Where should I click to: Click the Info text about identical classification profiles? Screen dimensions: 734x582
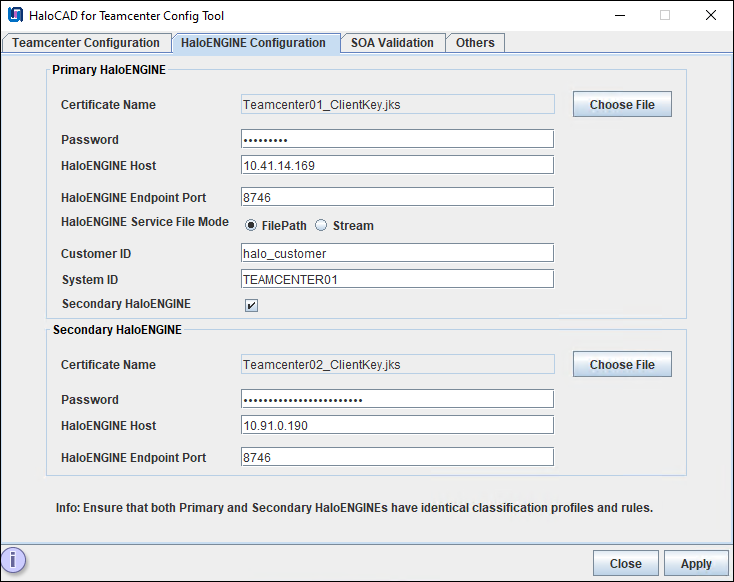pos(354,508)
